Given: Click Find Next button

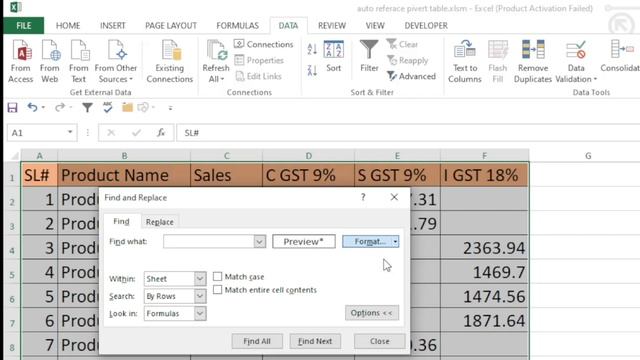Looking at the screenshot, I should (x=315, y=341).
